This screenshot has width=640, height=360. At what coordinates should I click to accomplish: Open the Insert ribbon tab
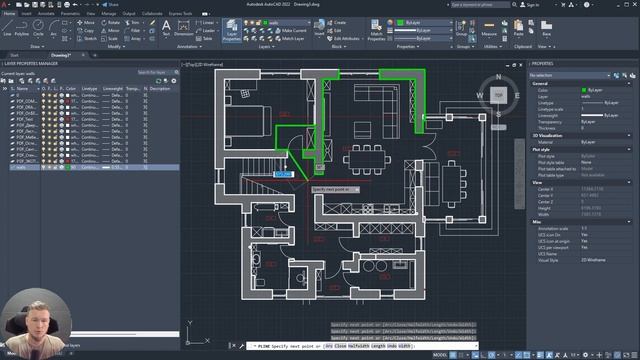coord(26,13)
